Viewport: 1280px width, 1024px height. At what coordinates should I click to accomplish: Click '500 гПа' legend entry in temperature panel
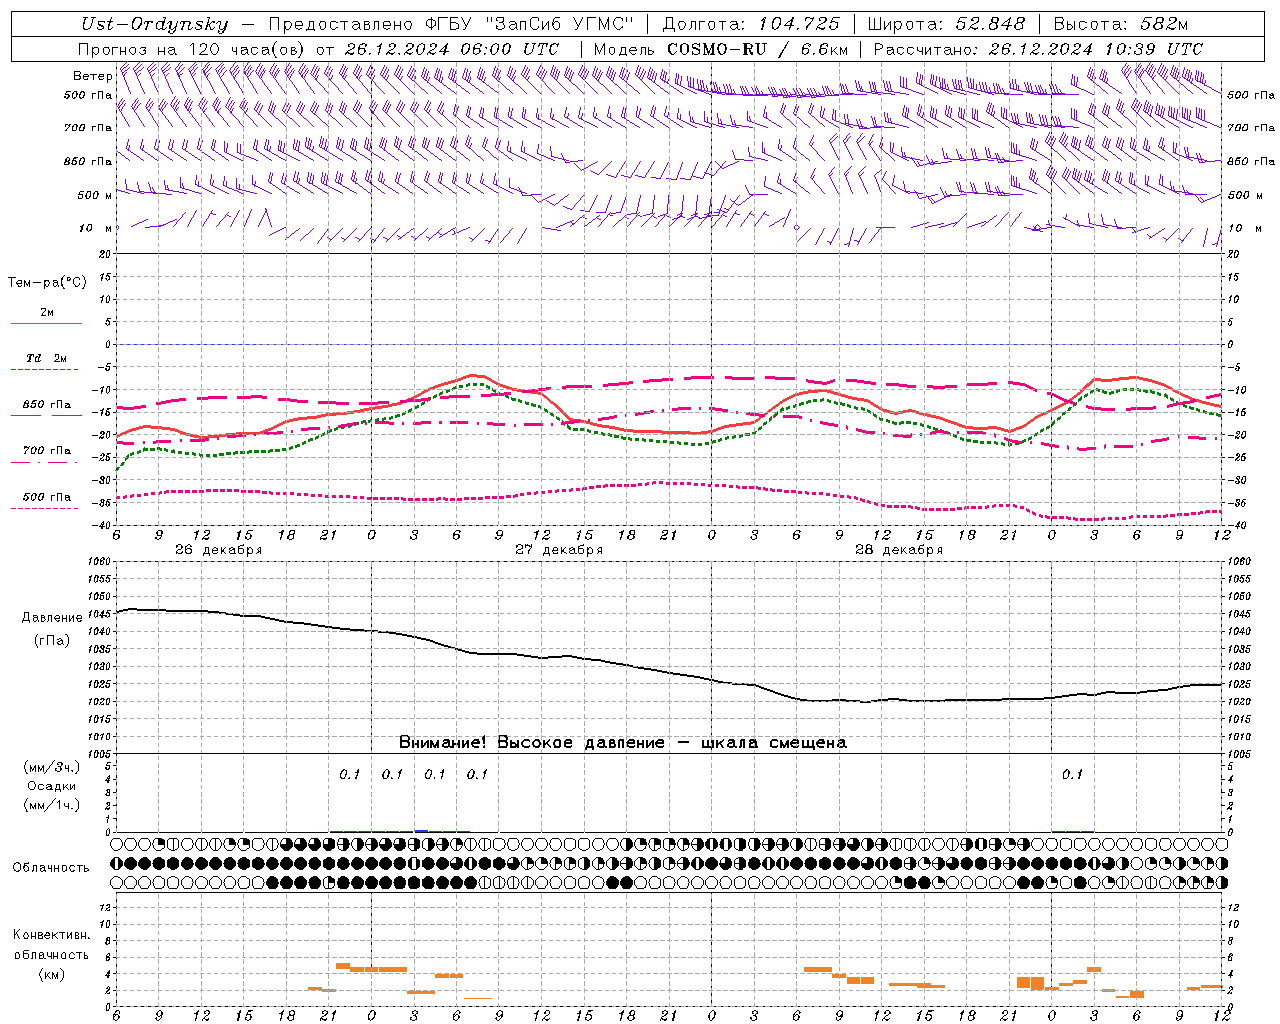coord(46,496)
